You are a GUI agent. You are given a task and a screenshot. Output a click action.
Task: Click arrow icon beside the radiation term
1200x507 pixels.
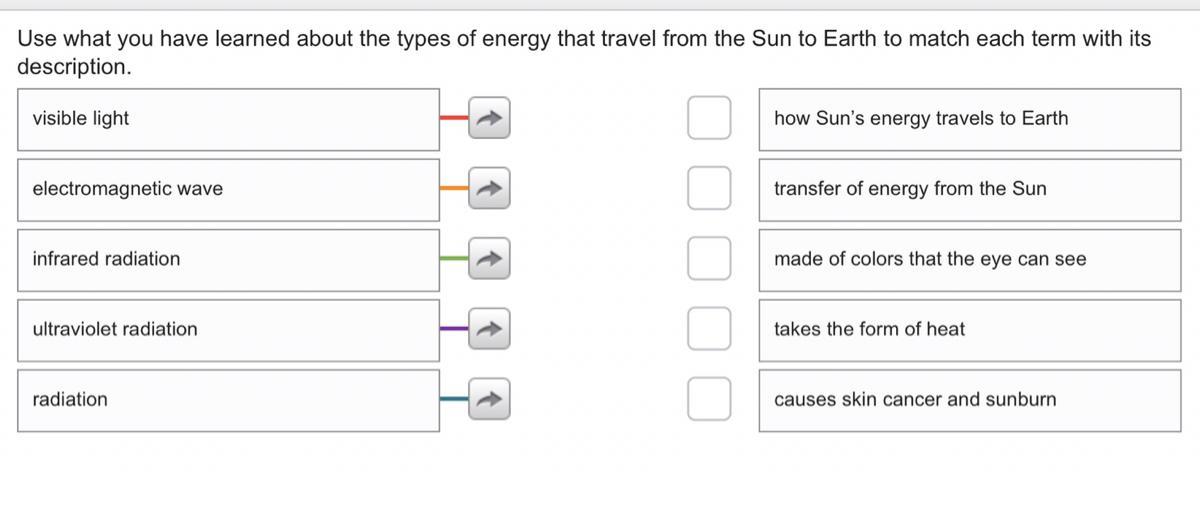[489, 399]
